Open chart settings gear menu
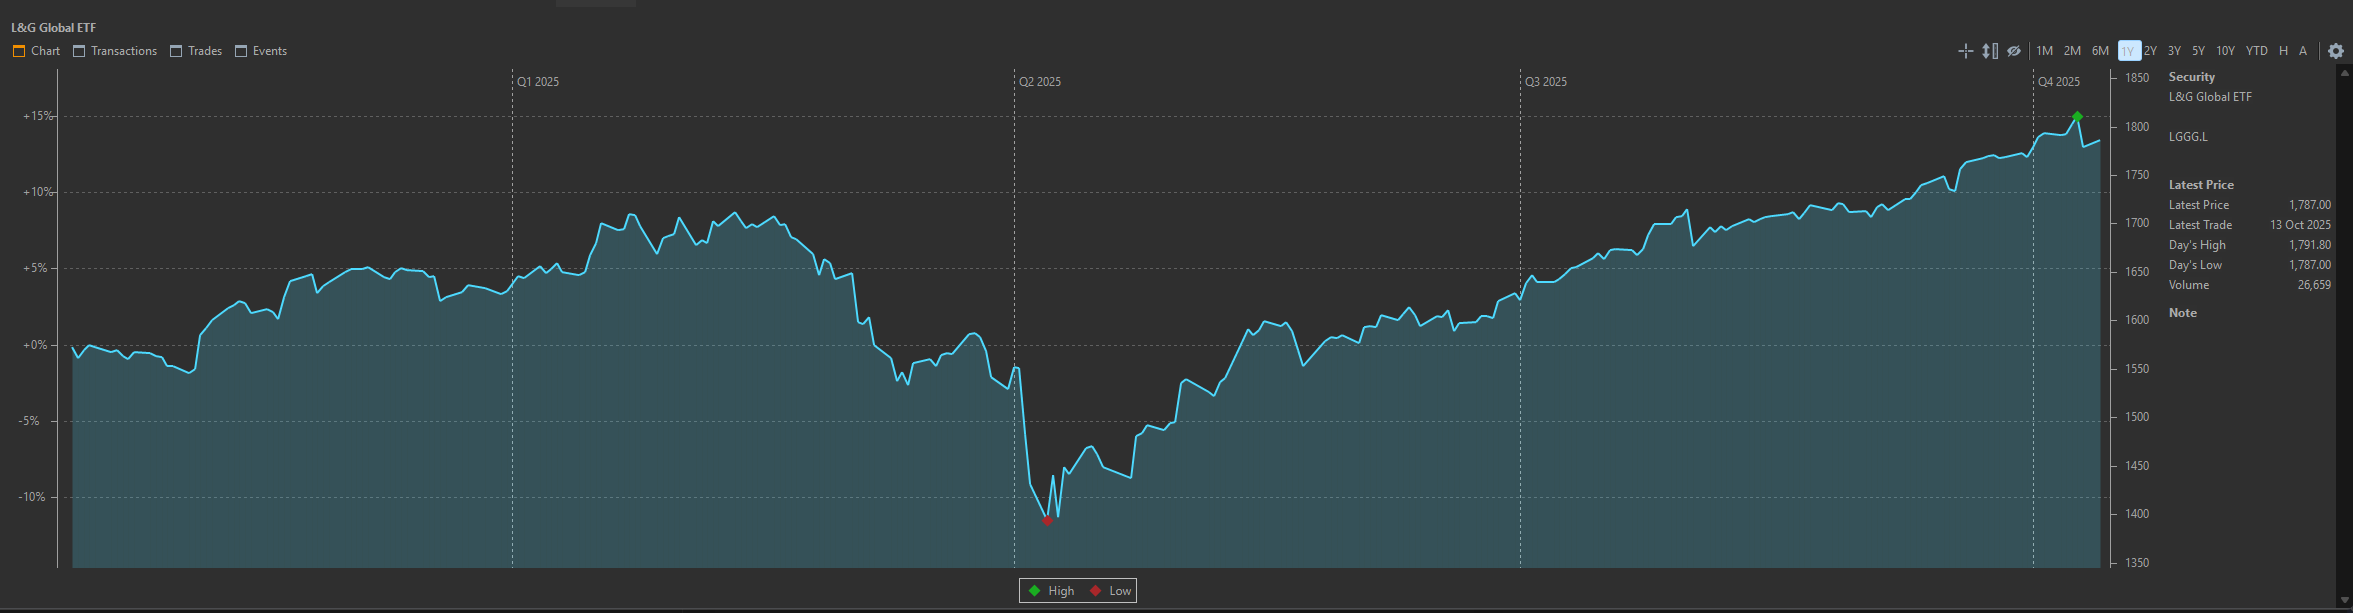2353x613 pixels. [x=2336, y=51]
